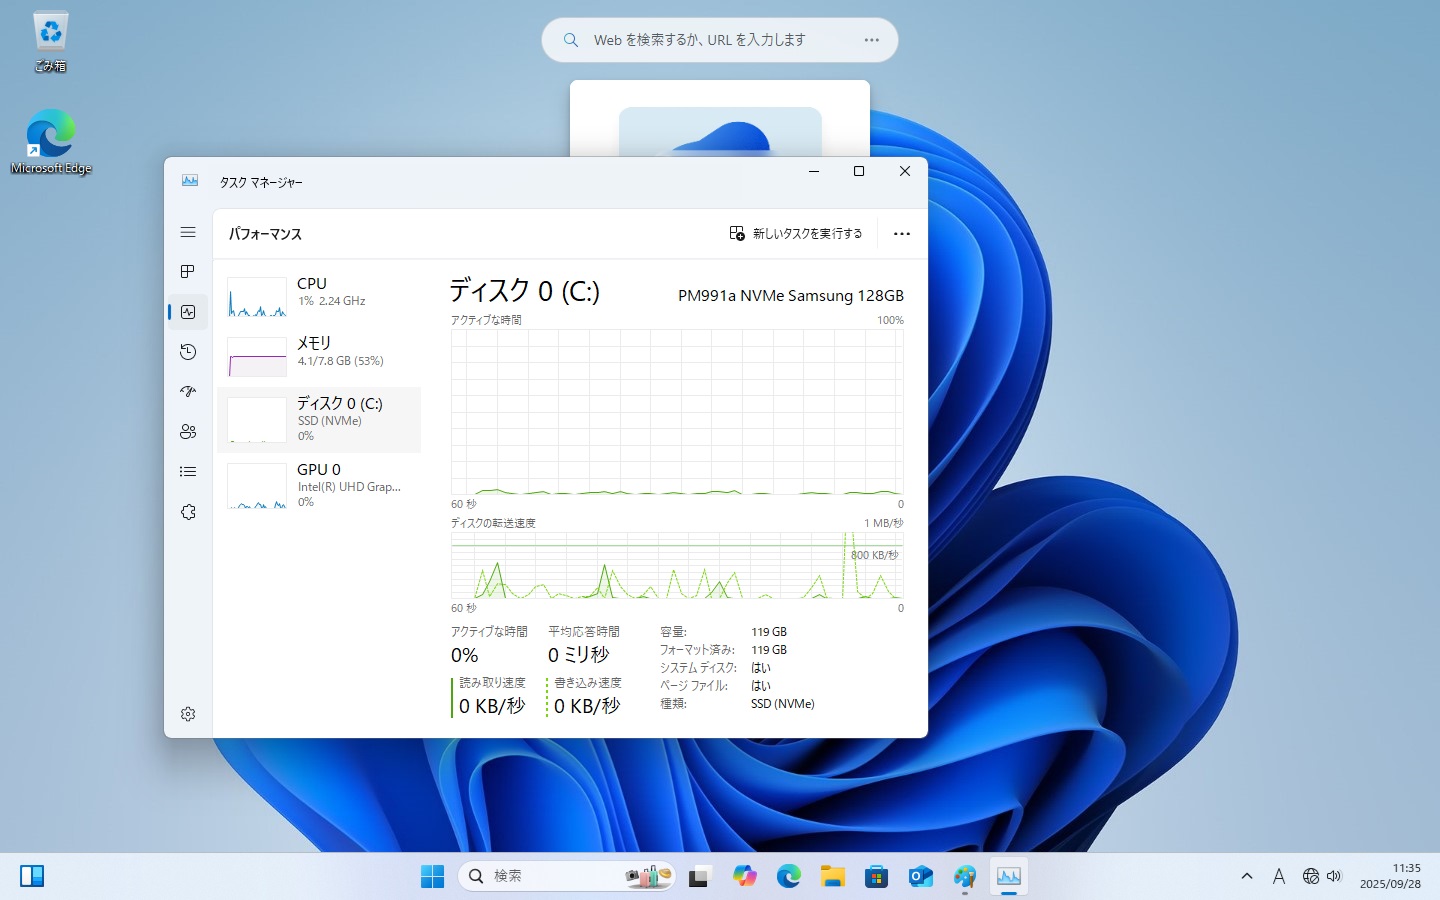Open the three-dot more options menu
The width and height of the screenshot is (1440, 900).
coord(901,234)
